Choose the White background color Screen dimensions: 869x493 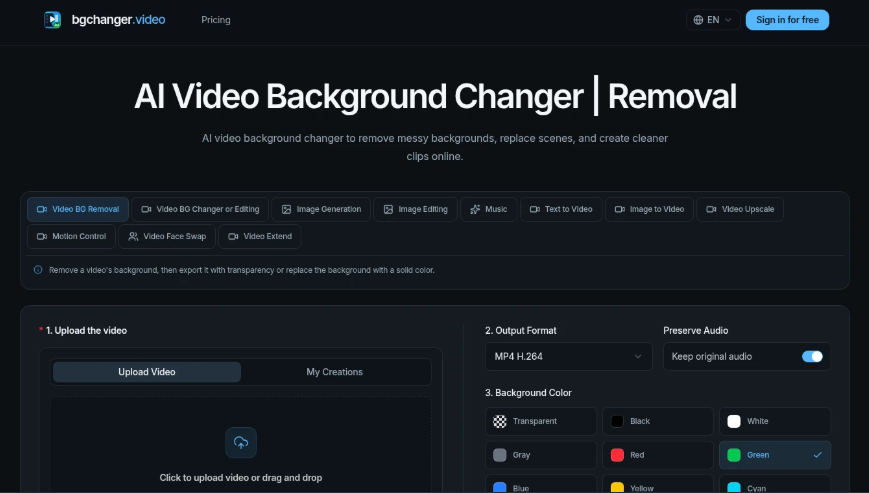pyautogui.click(x=775, y=422)
